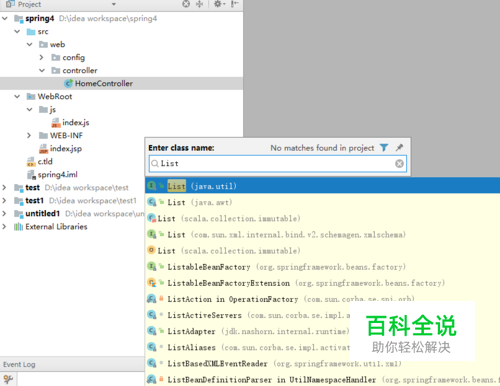Click the scroll from source icon
Viewport: 500px width, 386px height.
coord(186,4)
